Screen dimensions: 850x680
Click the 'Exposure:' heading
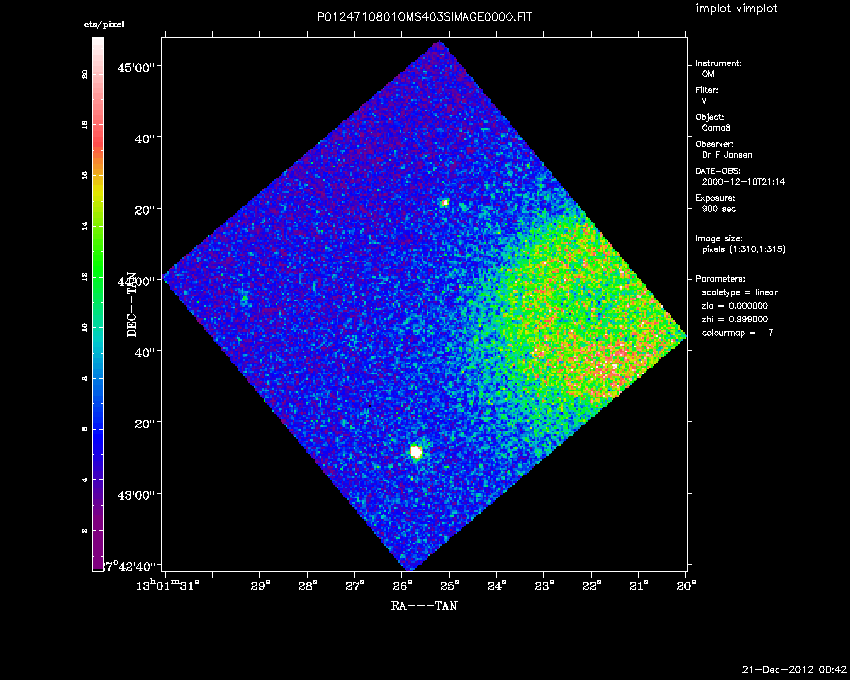tap(716, 198)
